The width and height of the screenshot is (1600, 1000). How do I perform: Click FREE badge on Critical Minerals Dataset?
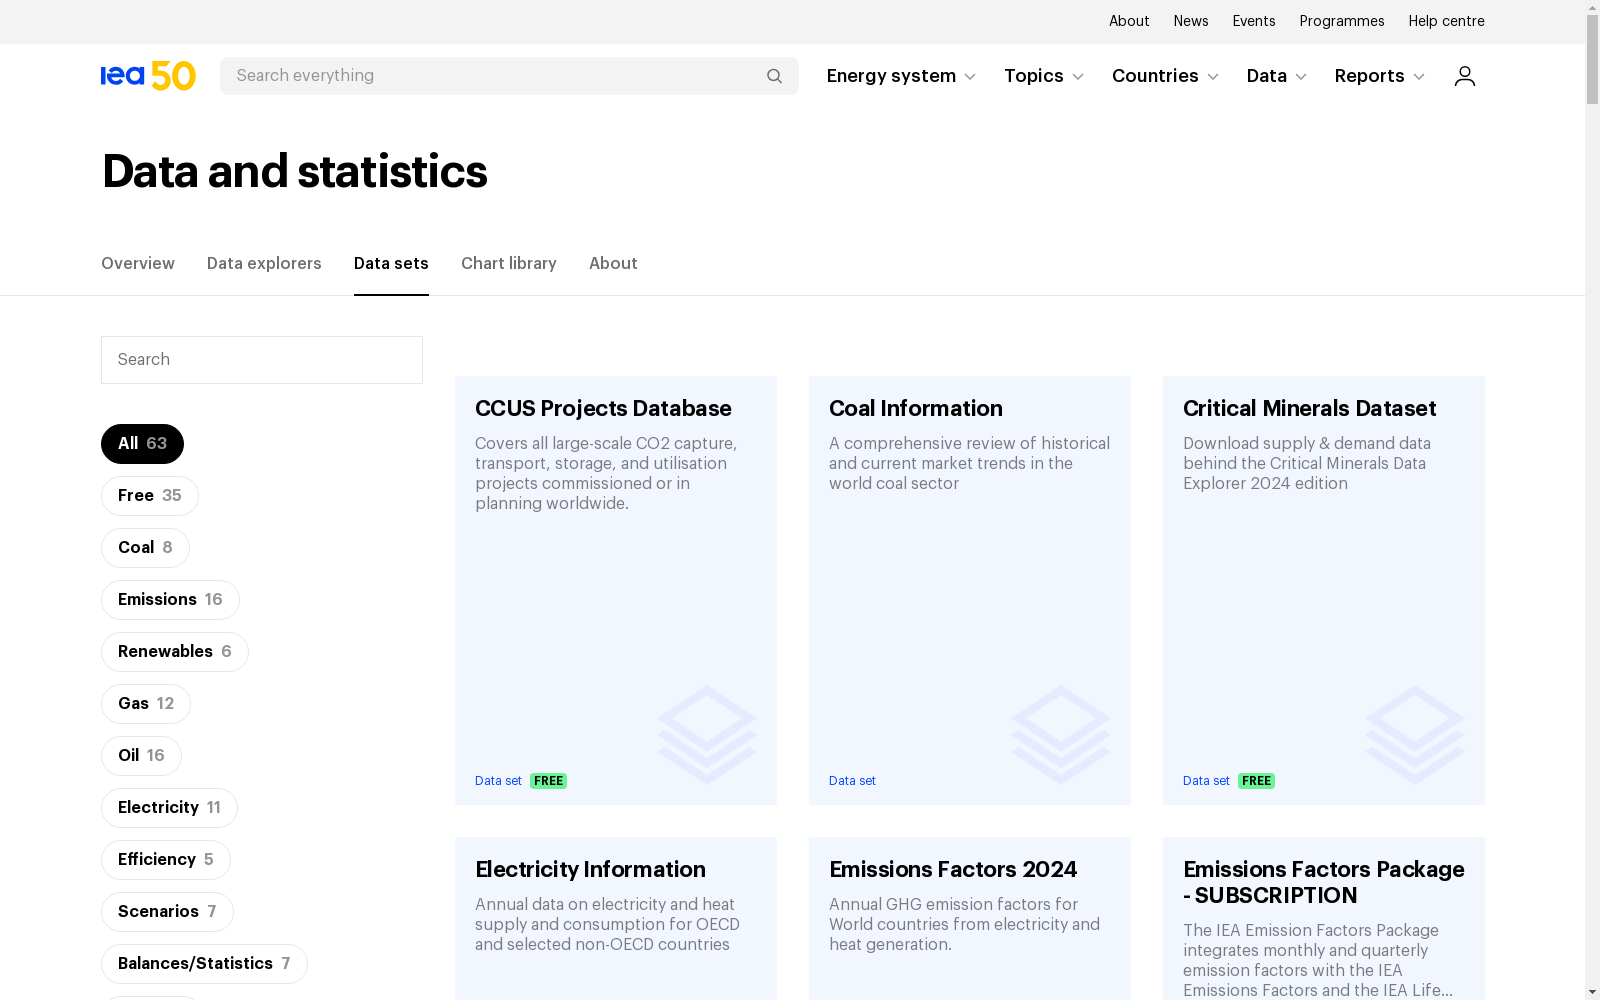click(x=1256, y=781)
